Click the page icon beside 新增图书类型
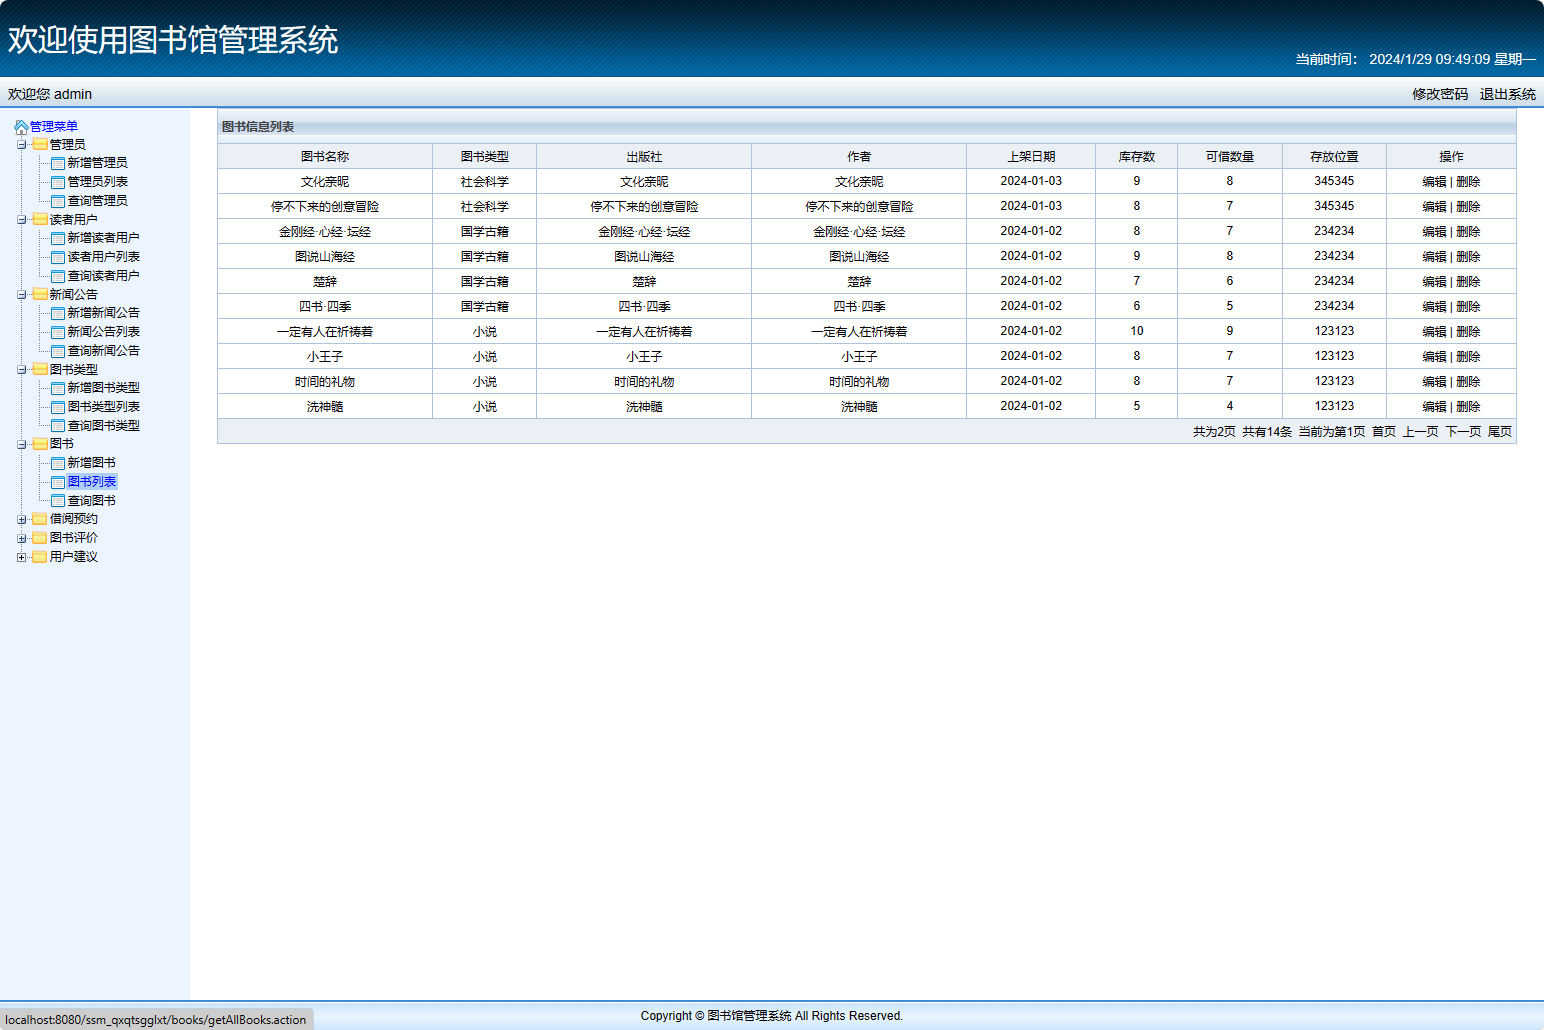Image resolution: width=1544 pixels, height=1030 pixels. pyautogui.click(x=58, y=388)
